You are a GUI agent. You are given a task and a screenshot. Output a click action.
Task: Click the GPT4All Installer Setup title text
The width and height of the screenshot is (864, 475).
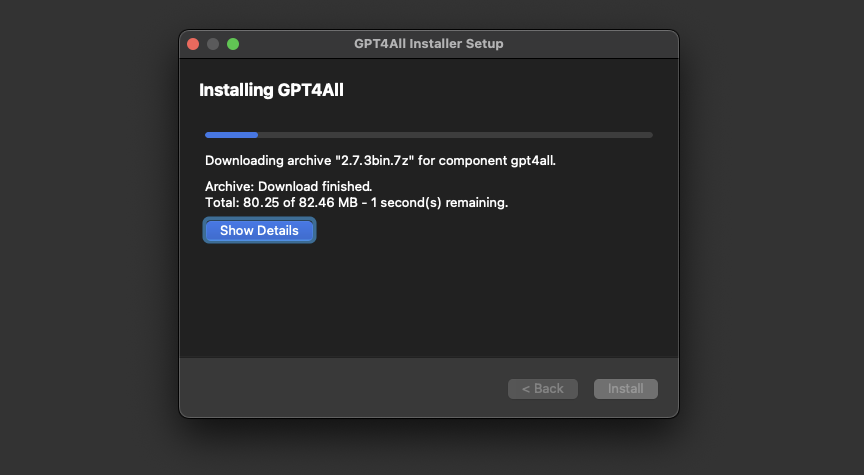click(429, 44)
